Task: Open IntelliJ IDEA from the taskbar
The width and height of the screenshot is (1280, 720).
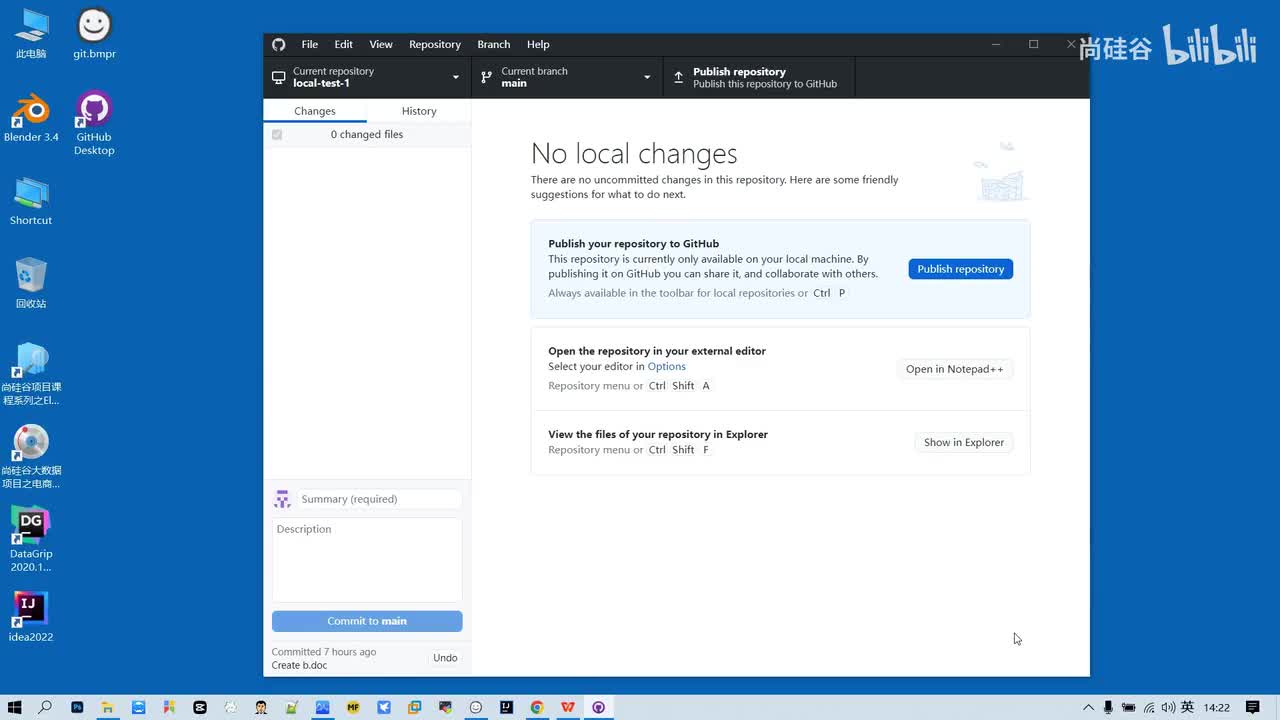Action: point(507,707)
